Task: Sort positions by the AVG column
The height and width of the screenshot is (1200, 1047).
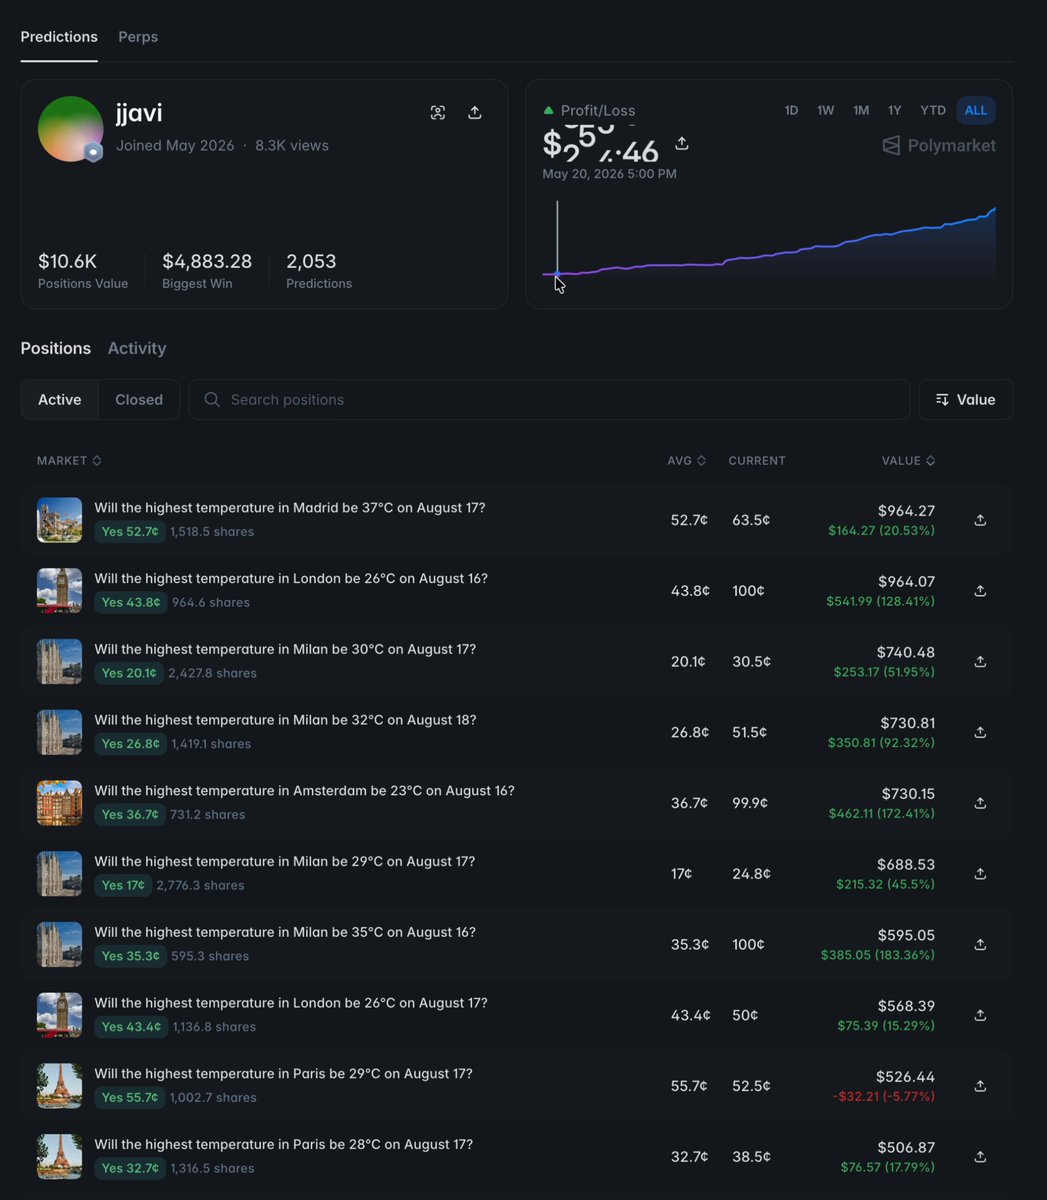Action: coord(687,461)
